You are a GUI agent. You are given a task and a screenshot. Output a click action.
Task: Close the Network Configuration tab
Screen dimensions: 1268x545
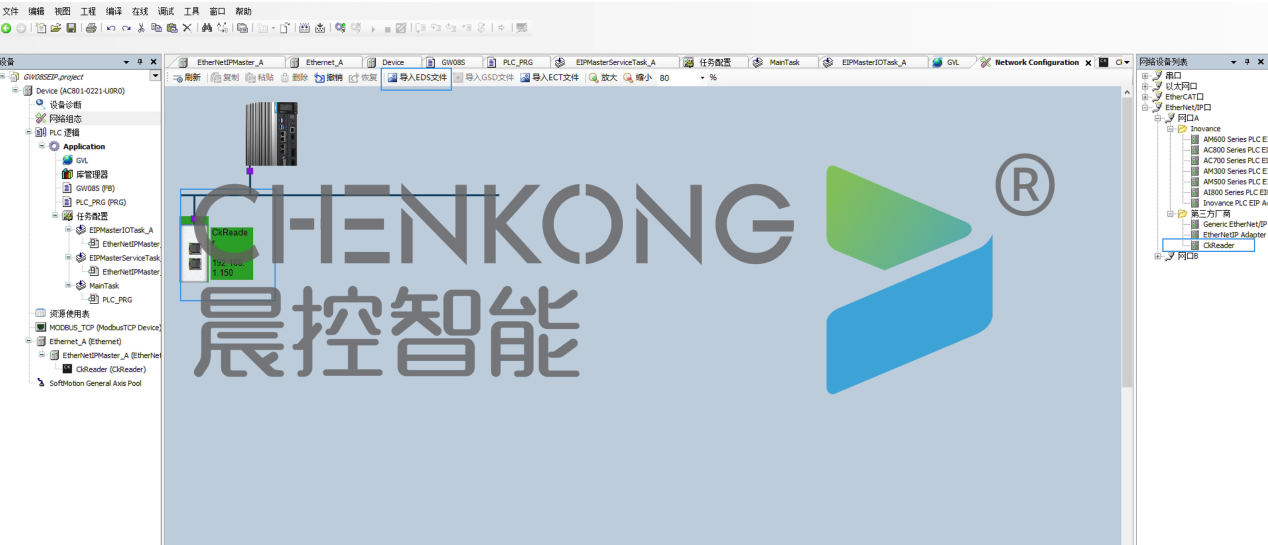click(x=1088, y=62)
